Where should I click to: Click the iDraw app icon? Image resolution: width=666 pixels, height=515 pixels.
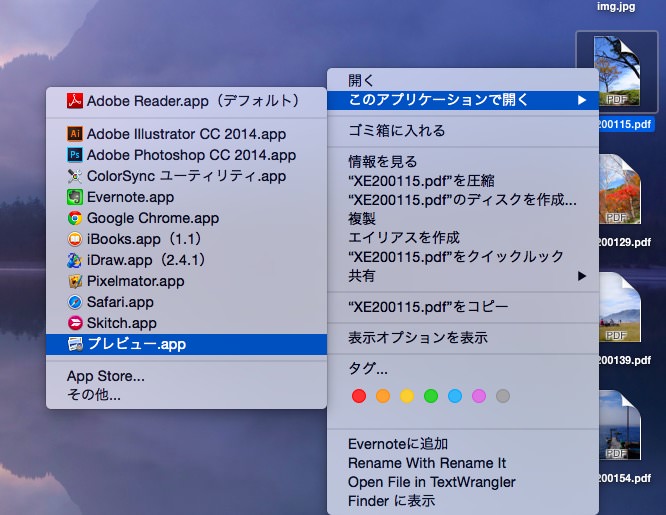tap(75, 260)
